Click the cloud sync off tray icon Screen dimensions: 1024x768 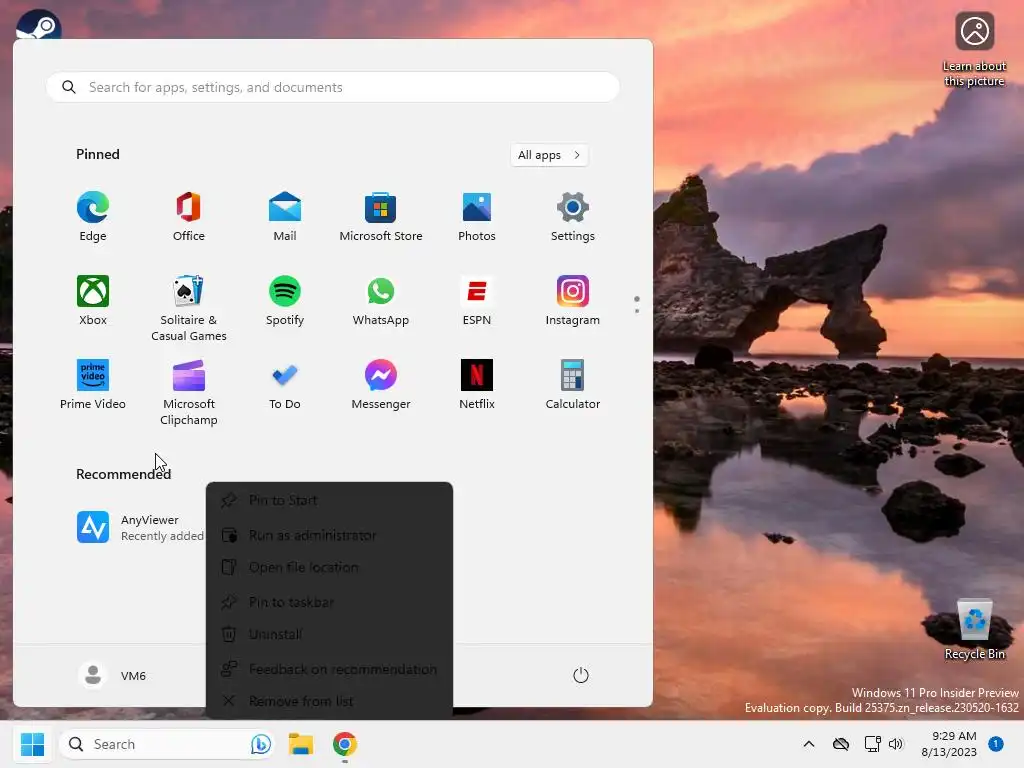coord(841,744)
